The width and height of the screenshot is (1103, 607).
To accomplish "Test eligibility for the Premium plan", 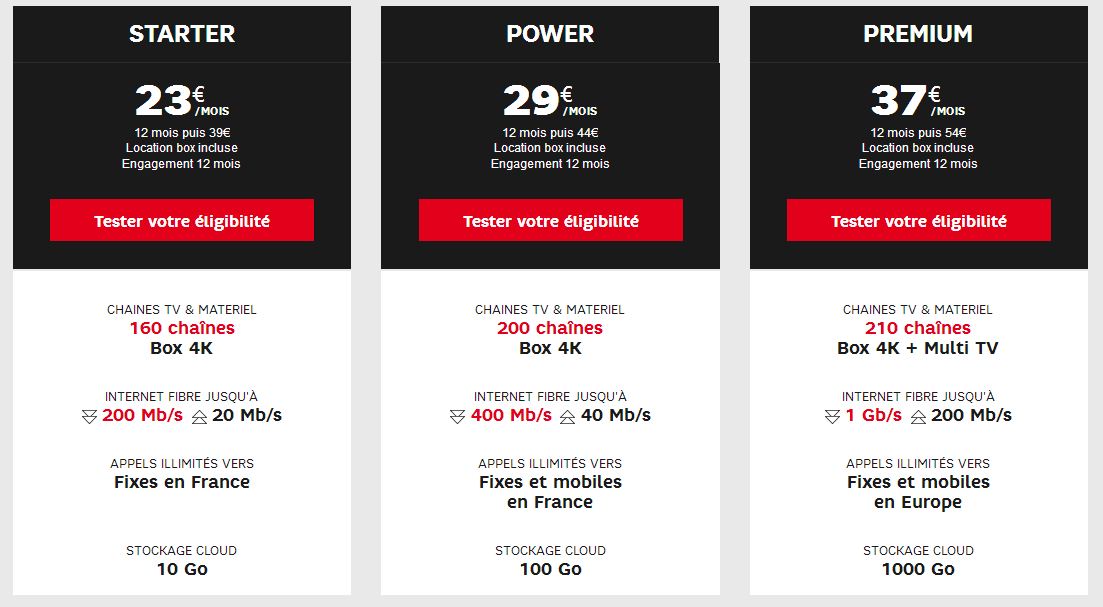I will pos(919,220).
